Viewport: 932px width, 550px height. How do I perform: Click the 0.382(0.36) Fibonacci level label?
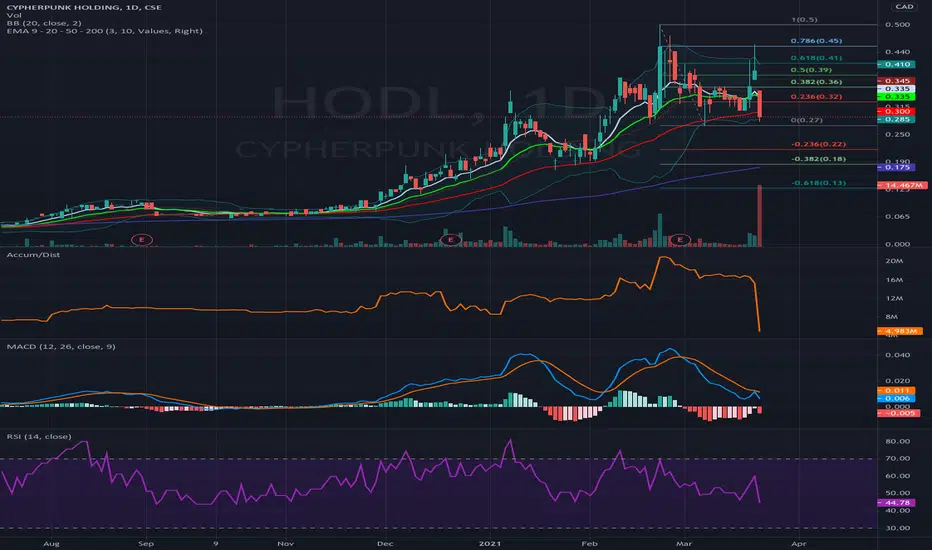tap(816, 81)
